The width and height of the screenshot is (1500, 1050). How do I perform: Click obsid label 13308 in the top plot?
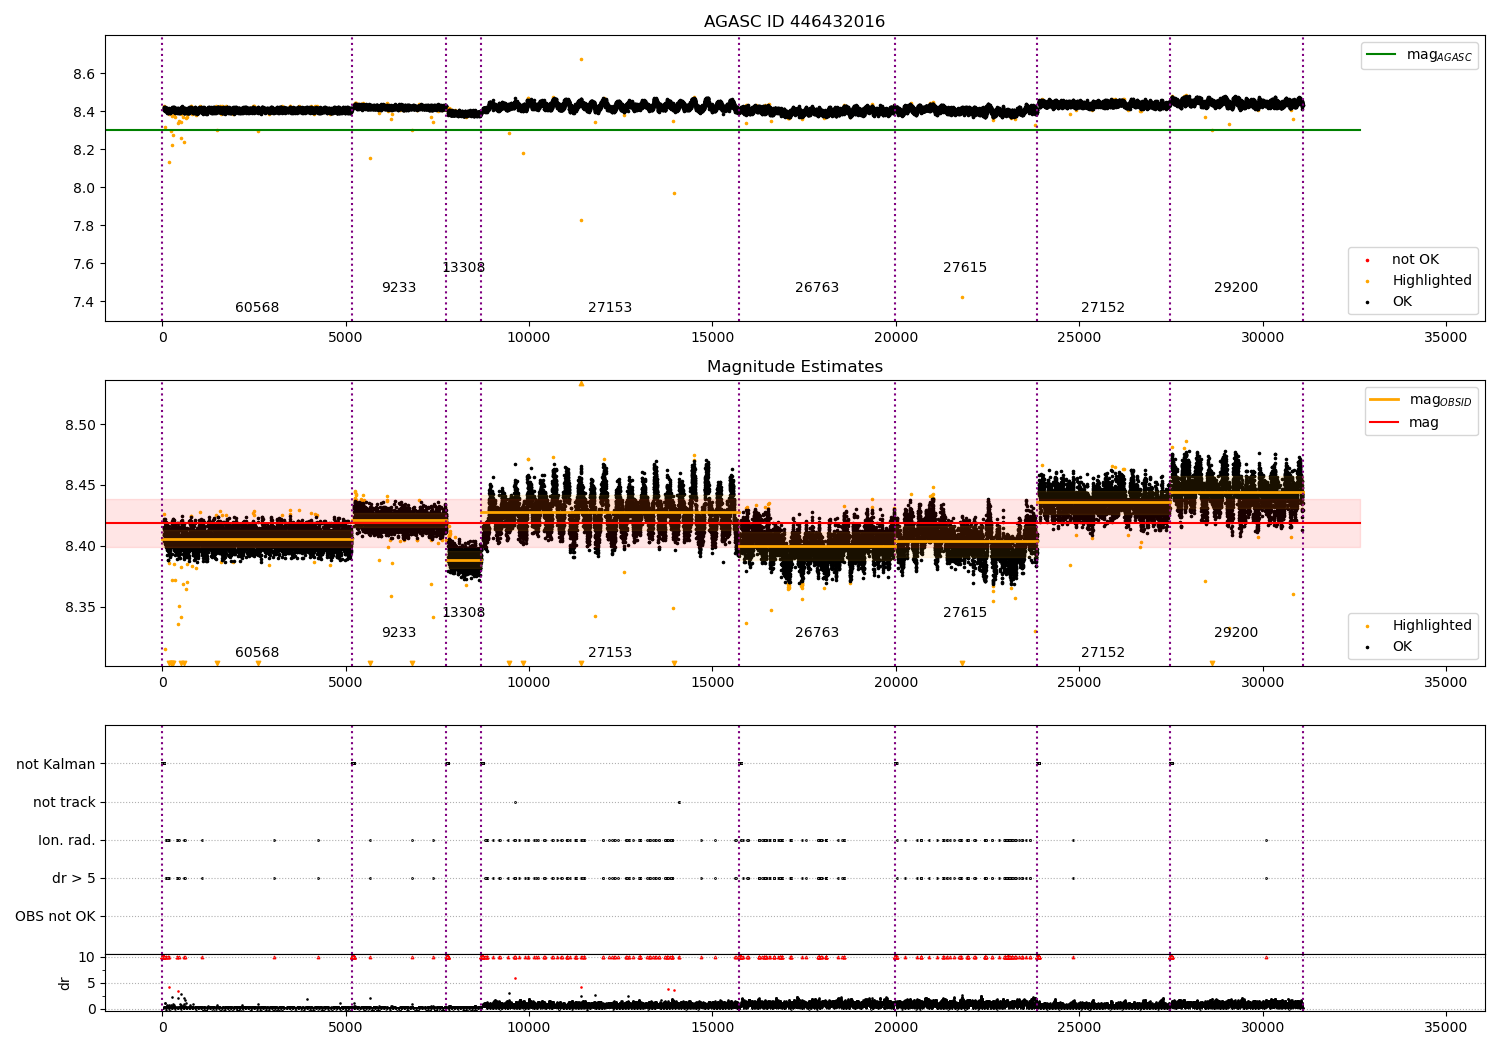[463, 268]
